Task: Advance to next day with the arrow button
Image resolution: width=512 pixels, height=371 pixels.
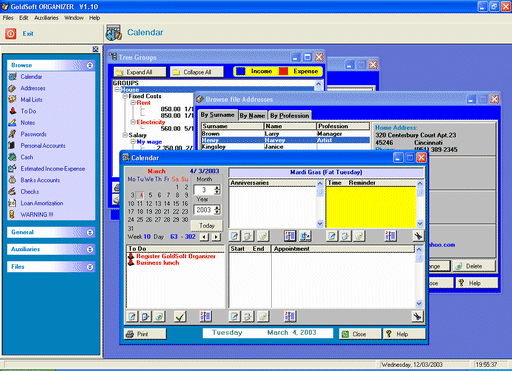Action: (x=216, y=237)
